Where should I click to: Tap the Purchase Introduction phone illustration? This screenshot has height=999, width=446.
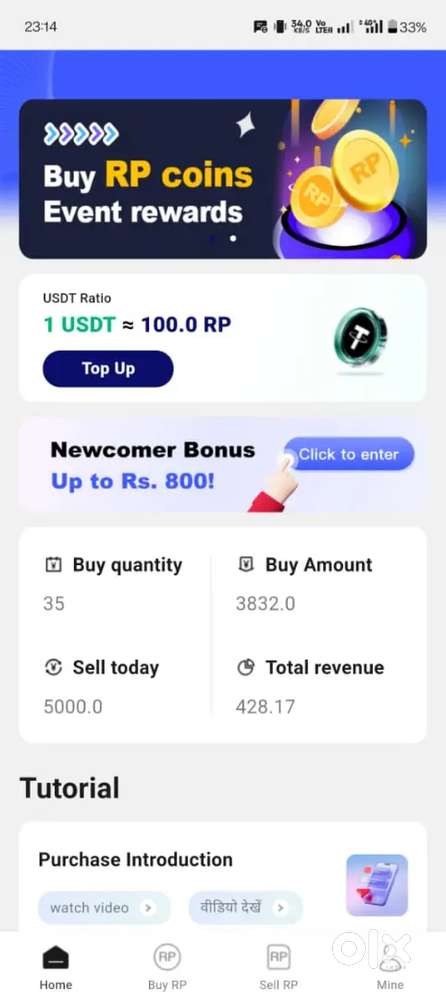point(377,885)
